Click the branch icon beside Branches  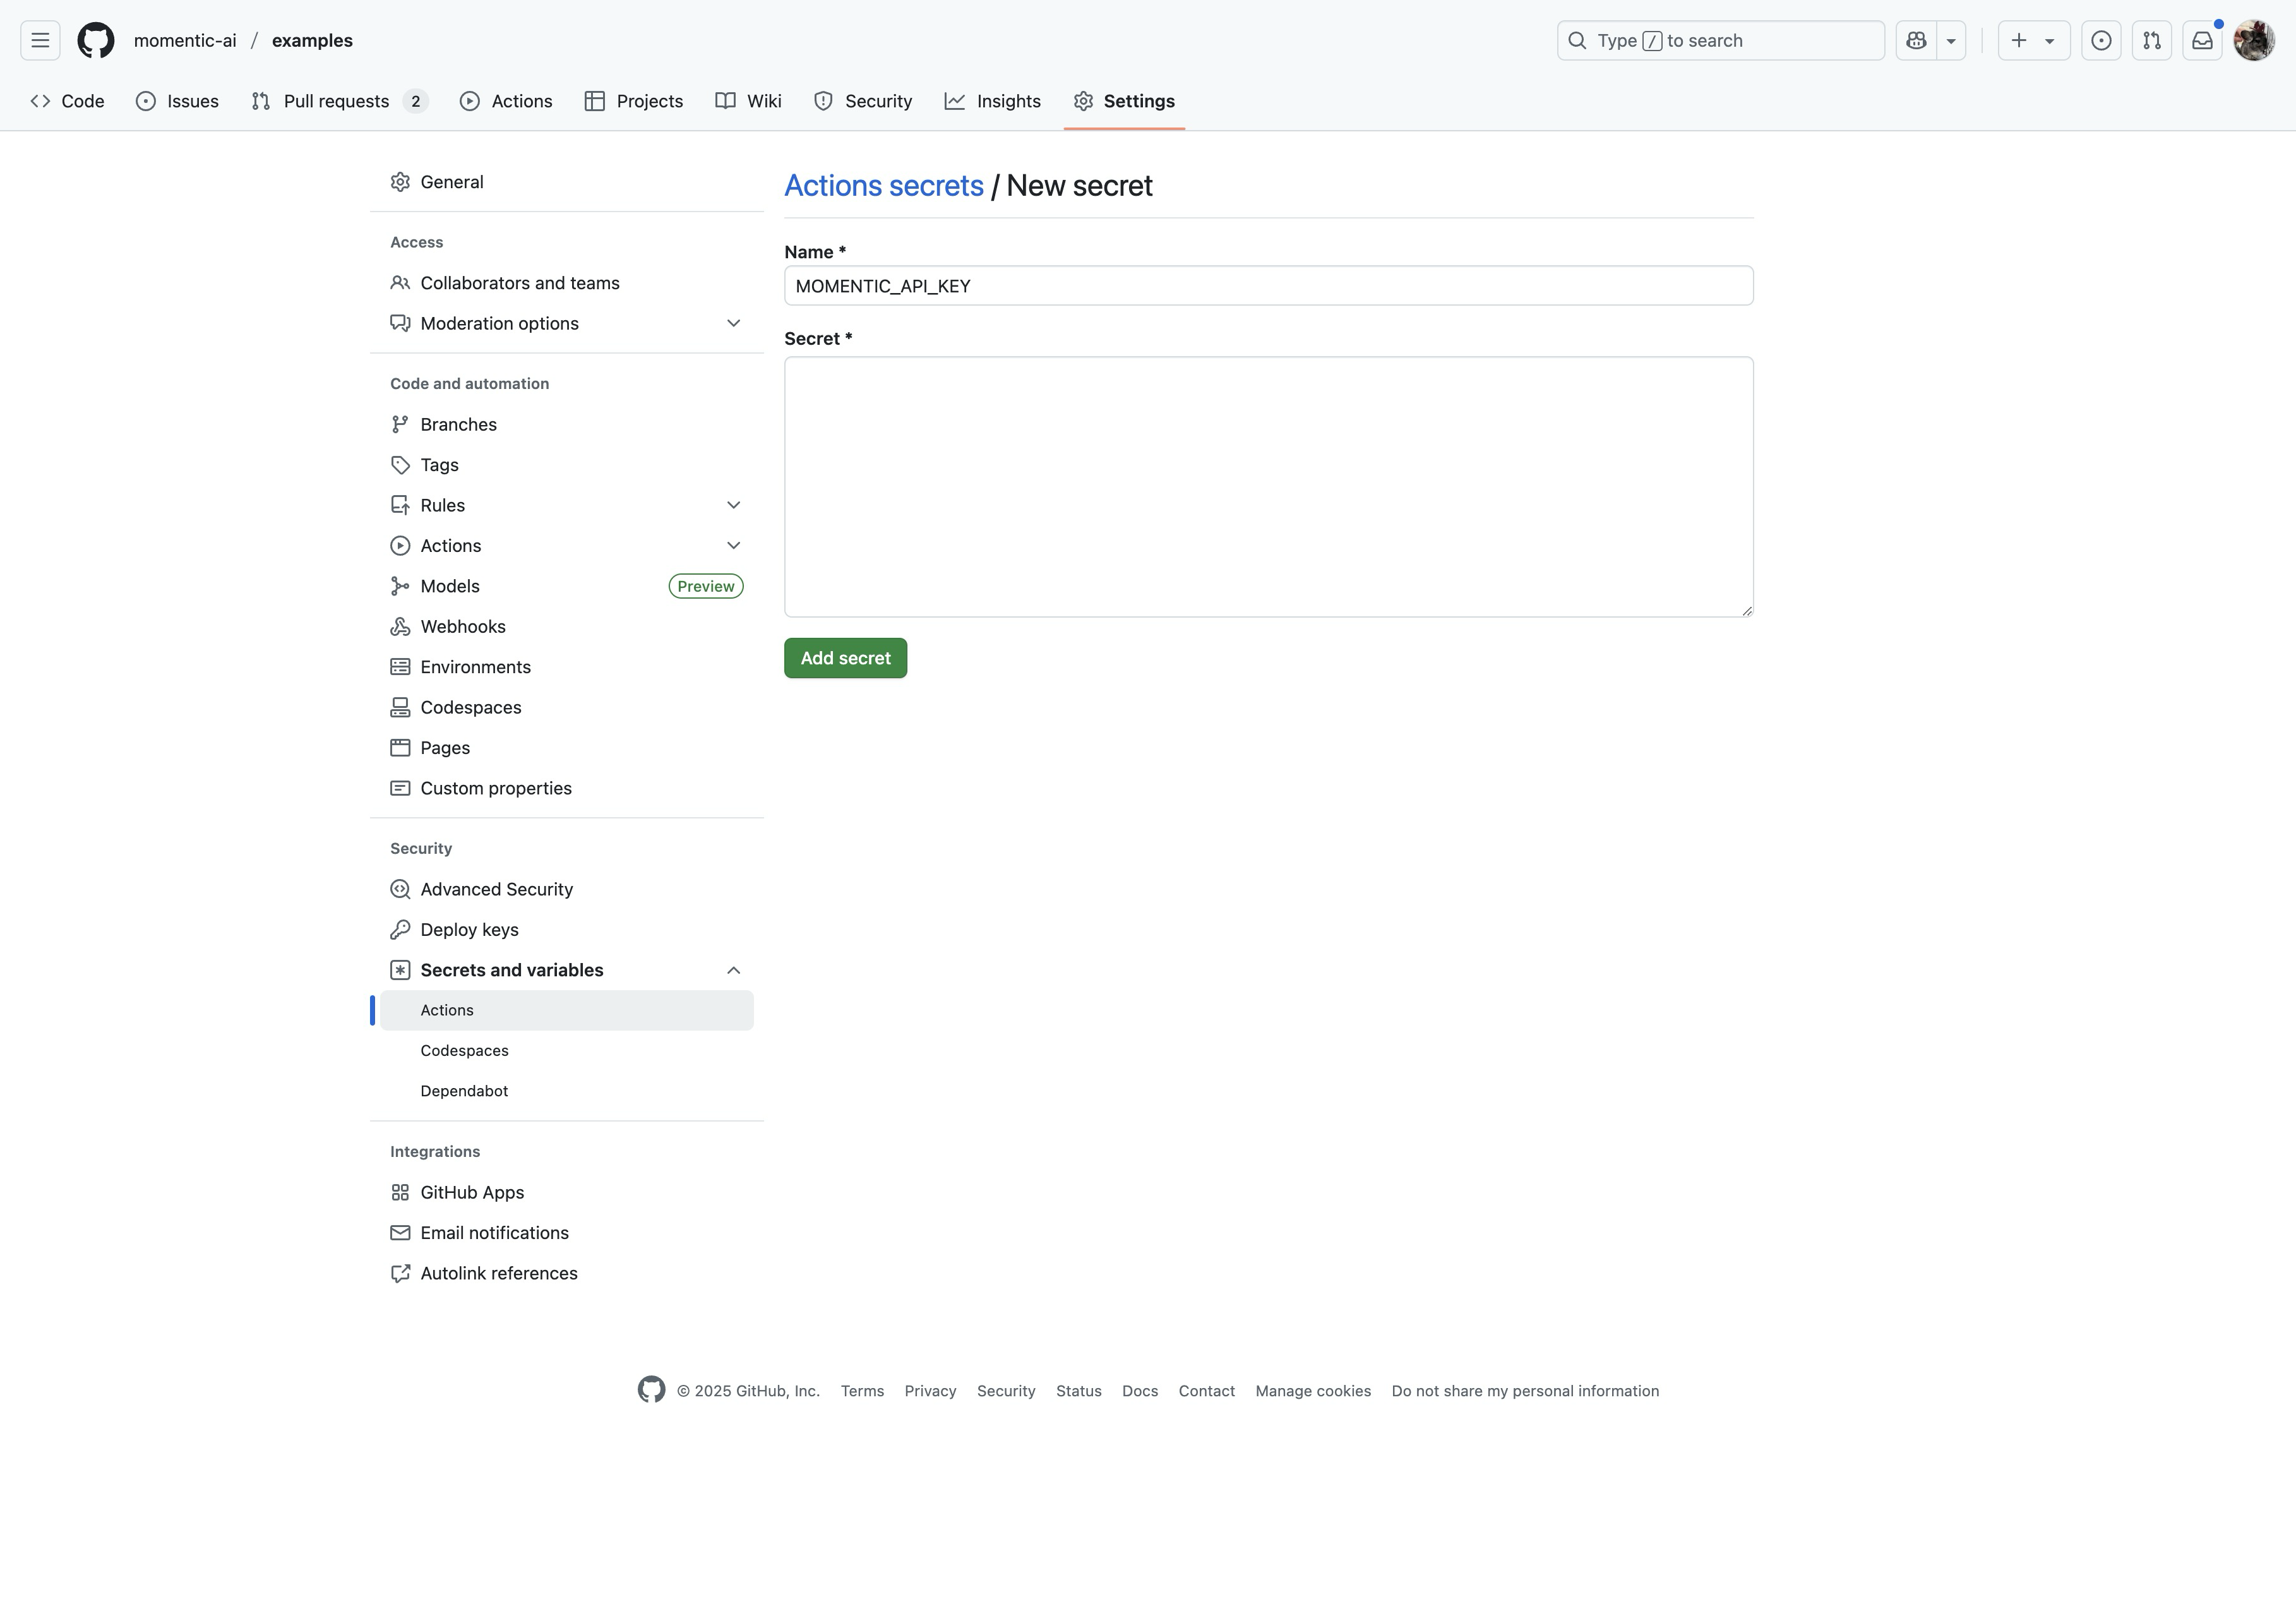click(400, 425)
